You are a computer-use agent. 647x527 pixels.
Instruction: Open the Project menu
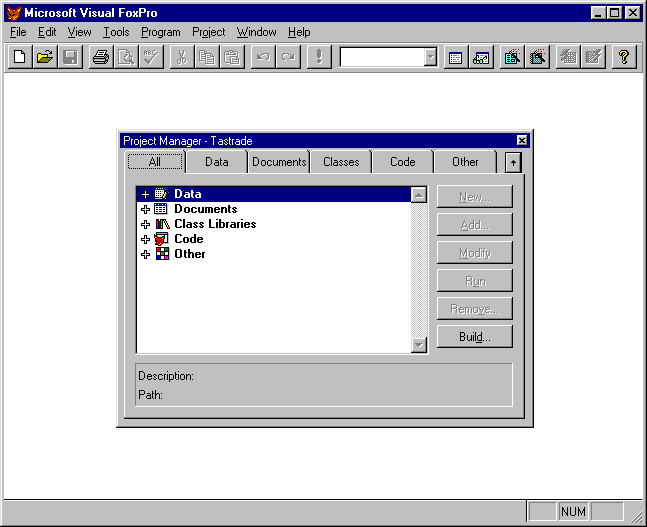click(x=208, y=32)
